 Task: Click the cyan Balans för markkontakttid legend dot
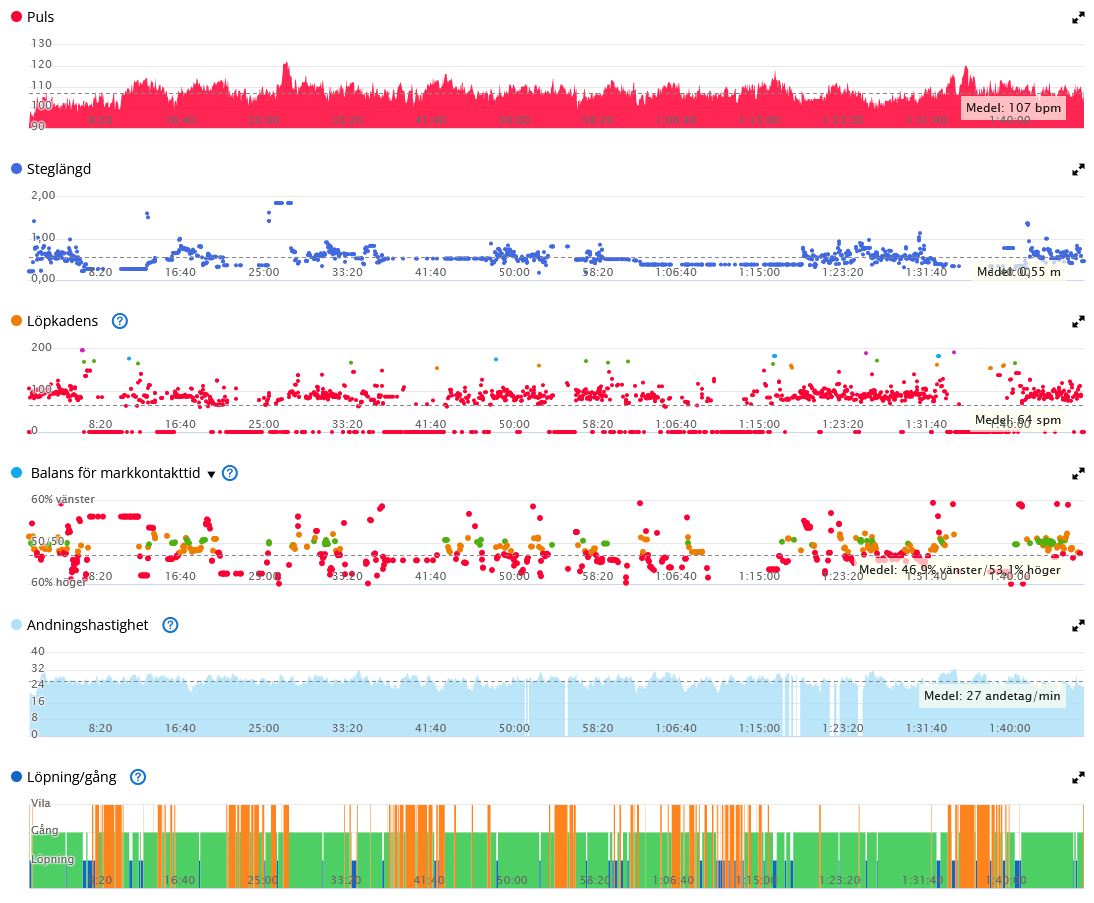coord(17,473)
